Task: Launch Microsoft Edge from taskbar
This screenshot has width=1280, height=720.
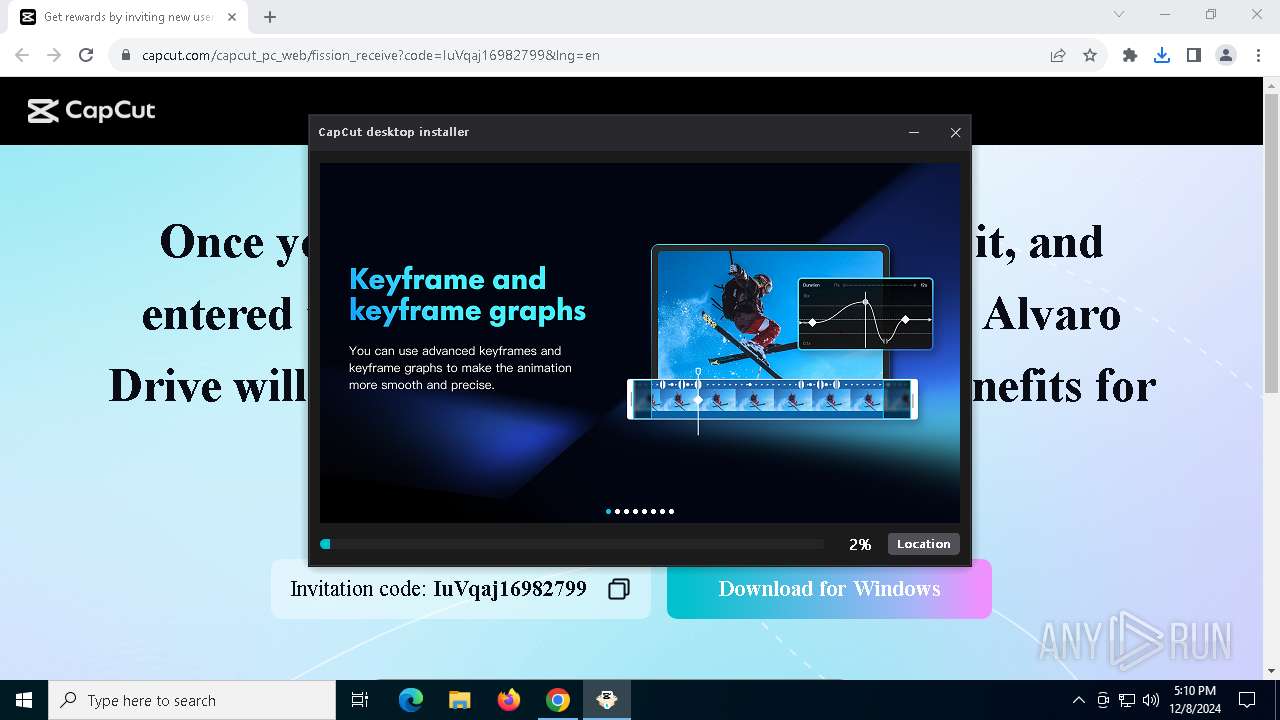Action: tap(410, 700)
